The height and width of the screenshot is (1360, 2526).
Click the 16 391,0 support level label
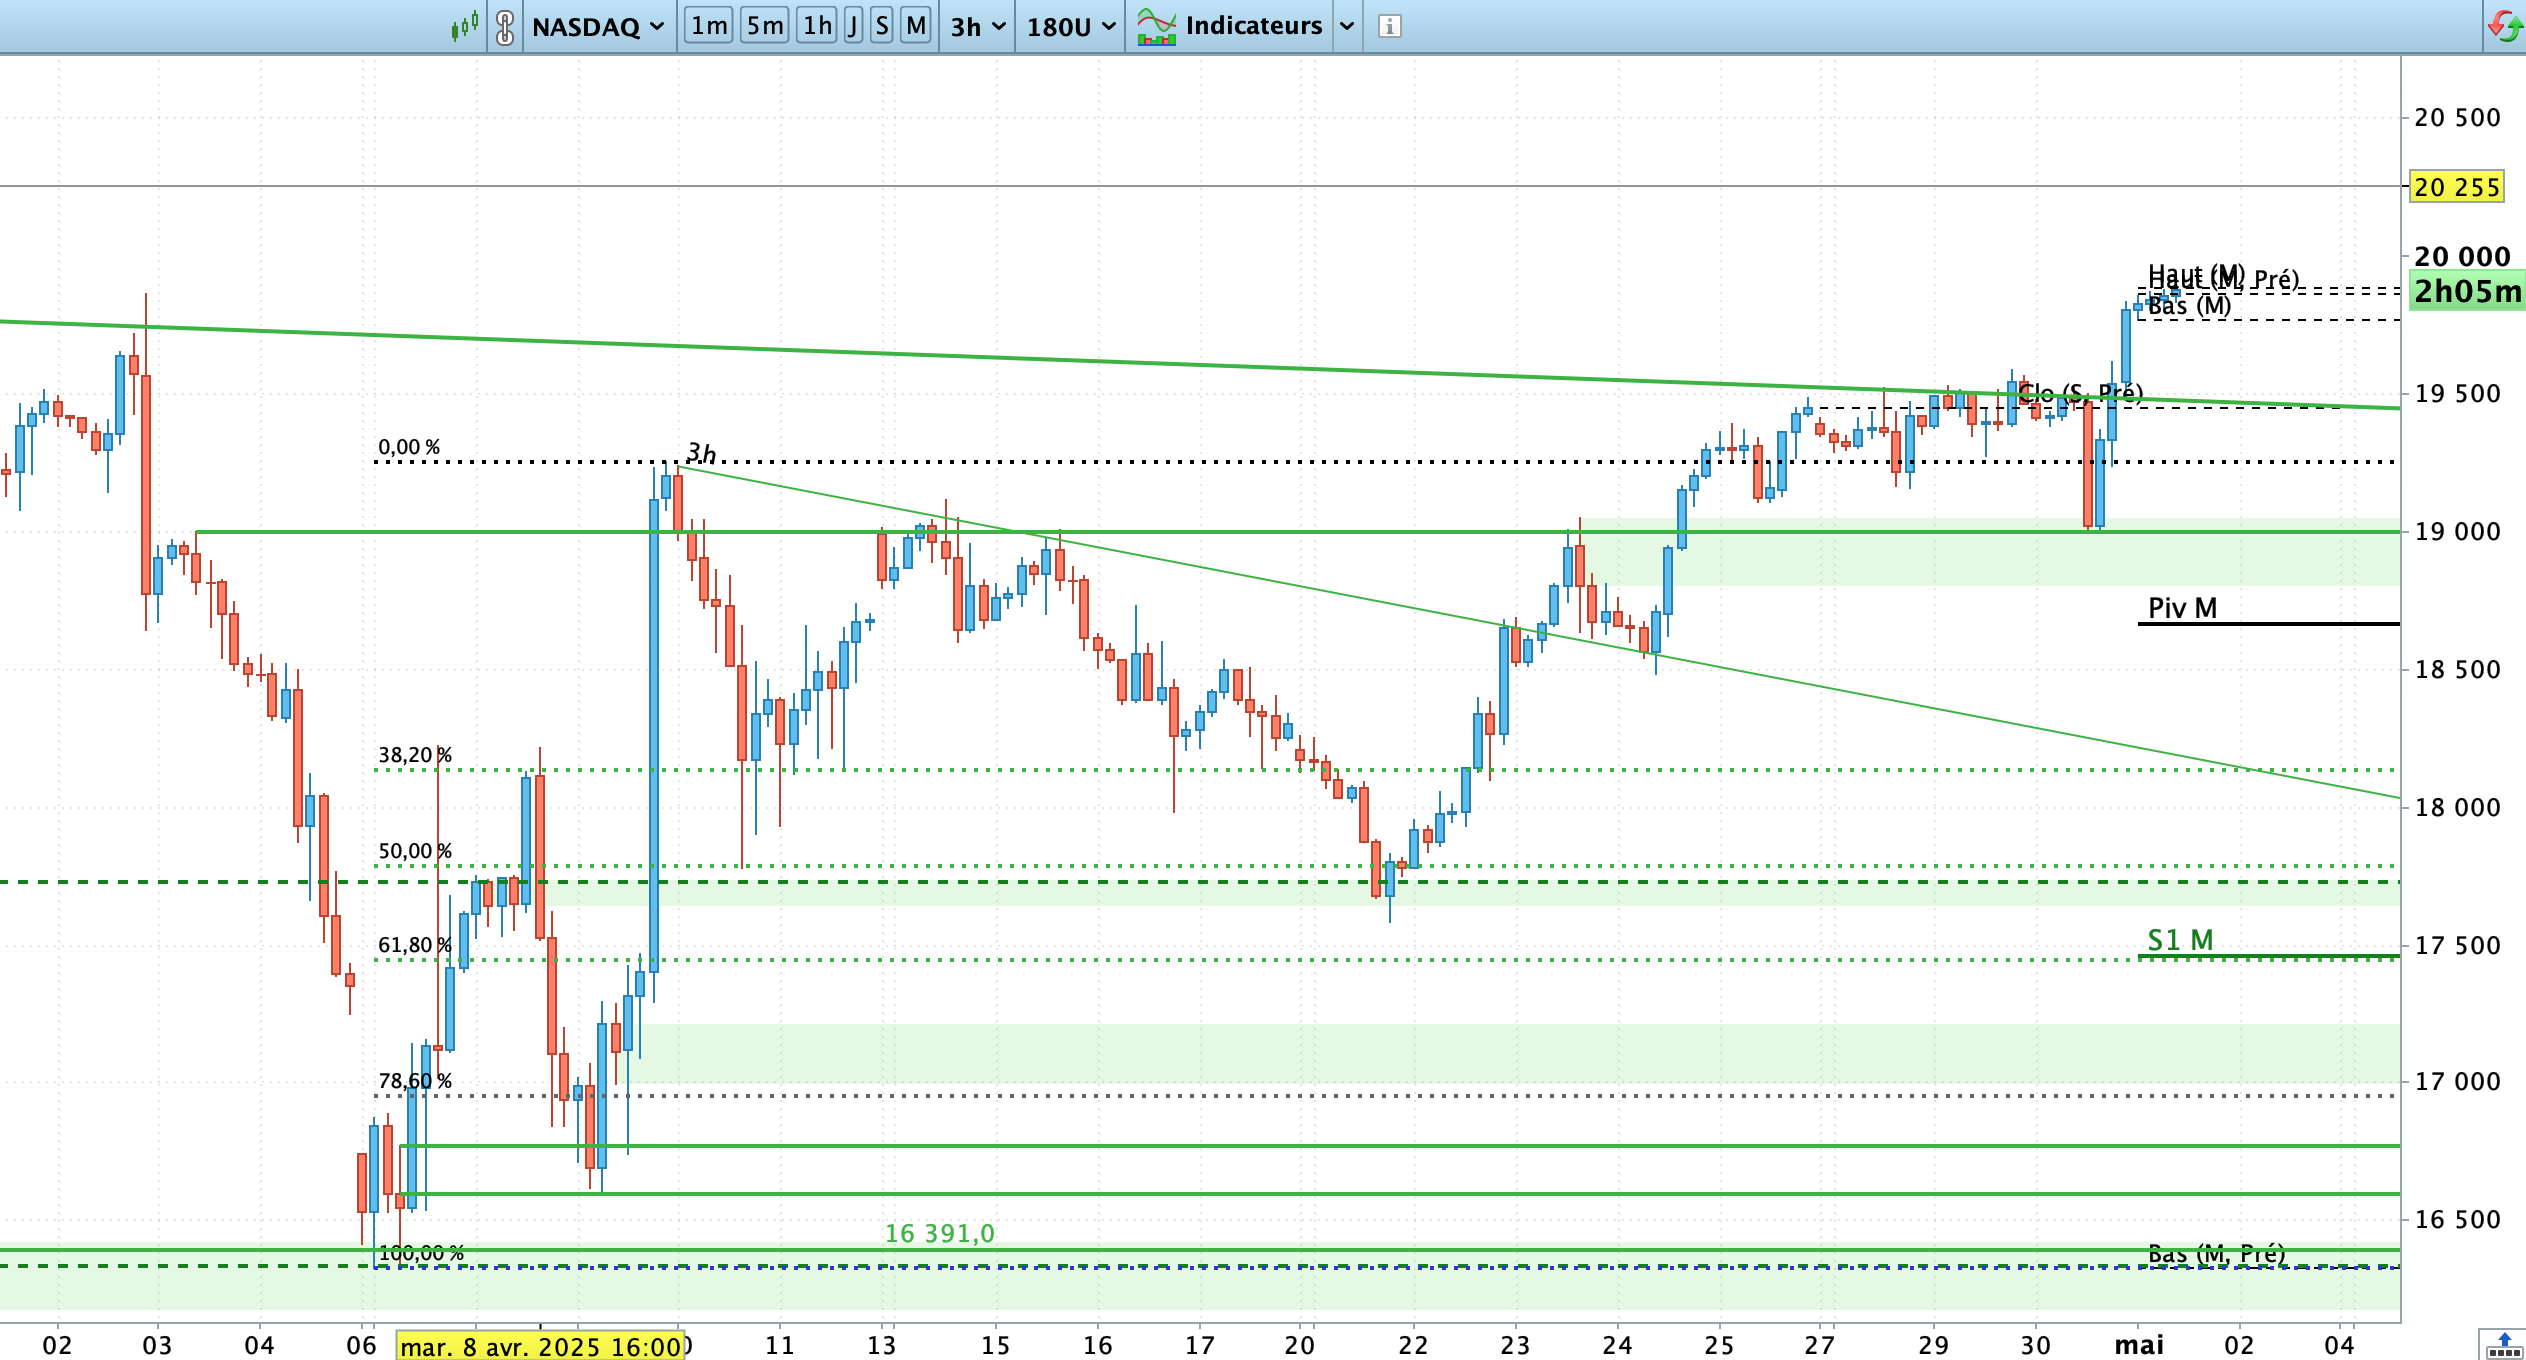(x=939, y=1233)
